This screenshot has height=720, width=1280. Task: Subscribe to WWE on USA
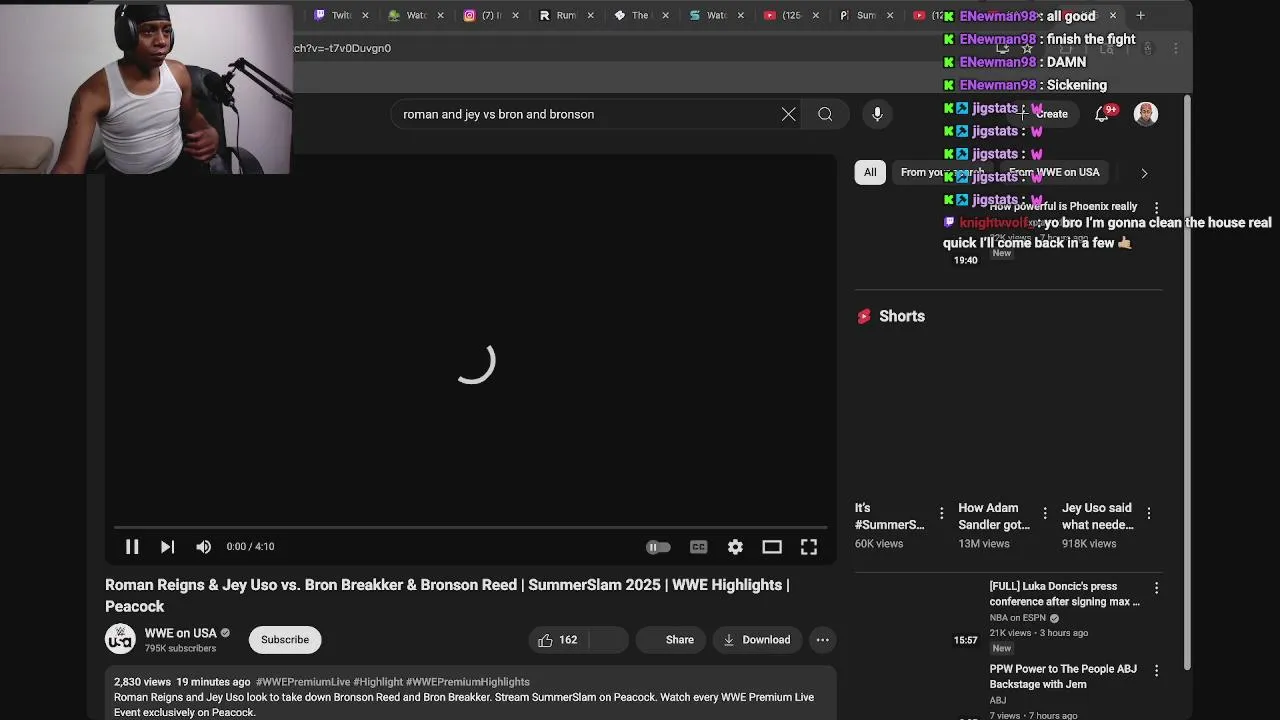[285, 640]
